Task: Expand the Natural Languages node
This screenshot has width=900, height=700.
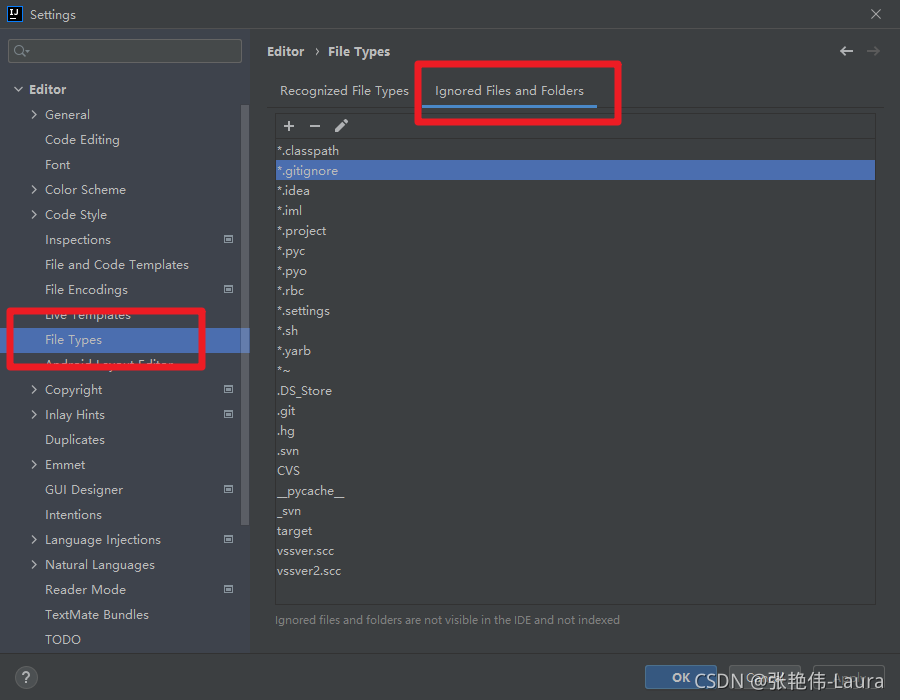Action: [x=34, y=565]
